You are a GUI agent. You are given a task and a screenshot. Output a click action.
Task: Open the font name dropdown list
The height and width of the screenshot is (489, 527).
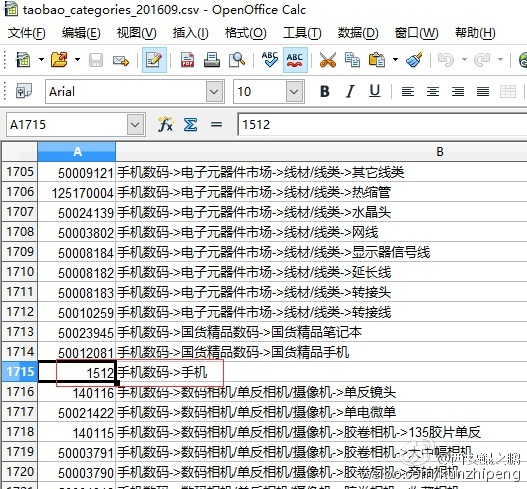click(x=215, y=91)
